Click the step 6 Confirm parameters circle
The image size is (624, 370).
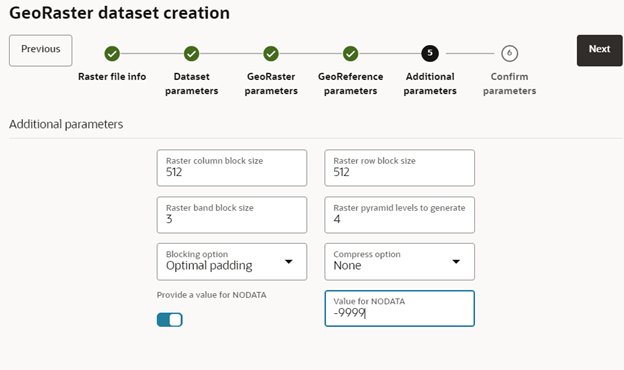509,53
